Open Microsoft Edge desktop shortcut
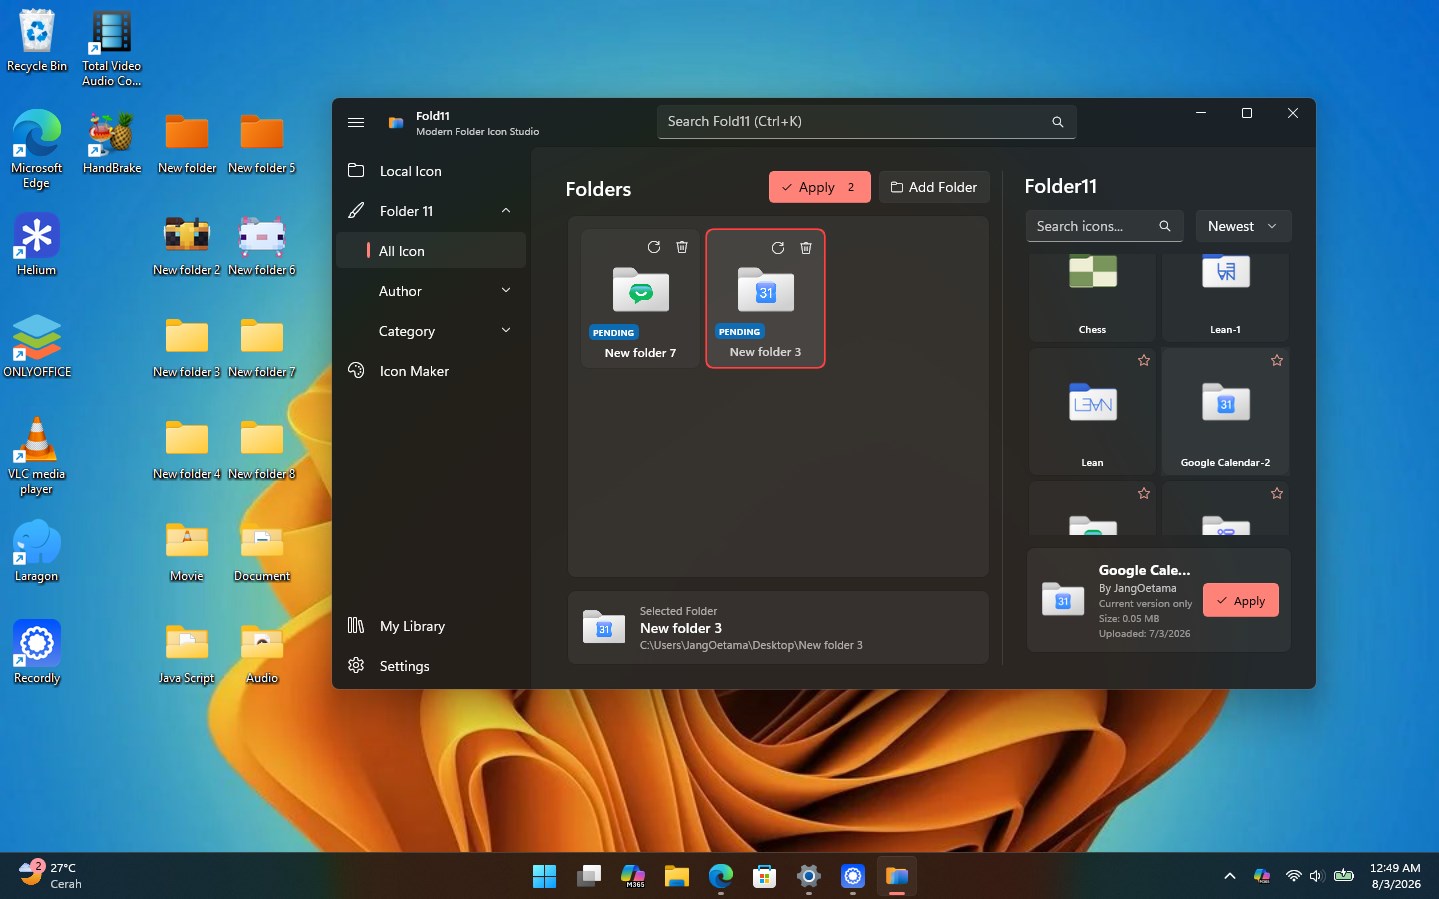Image resolution: width=1439 pixels, height=899 pixels. pyautogui.click(x=37, y=149)
